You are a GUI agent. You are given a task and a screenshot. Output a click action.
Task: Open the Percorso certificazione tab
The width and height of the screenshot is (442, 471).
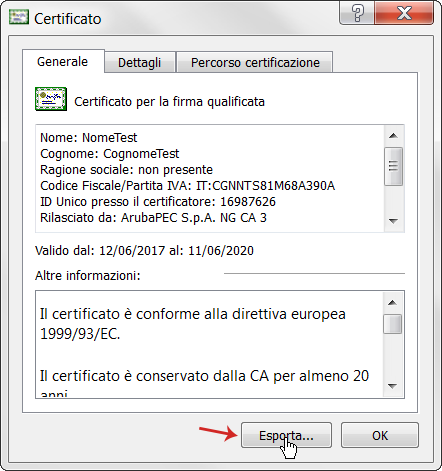pyautogui.click(x=255, y=62)
